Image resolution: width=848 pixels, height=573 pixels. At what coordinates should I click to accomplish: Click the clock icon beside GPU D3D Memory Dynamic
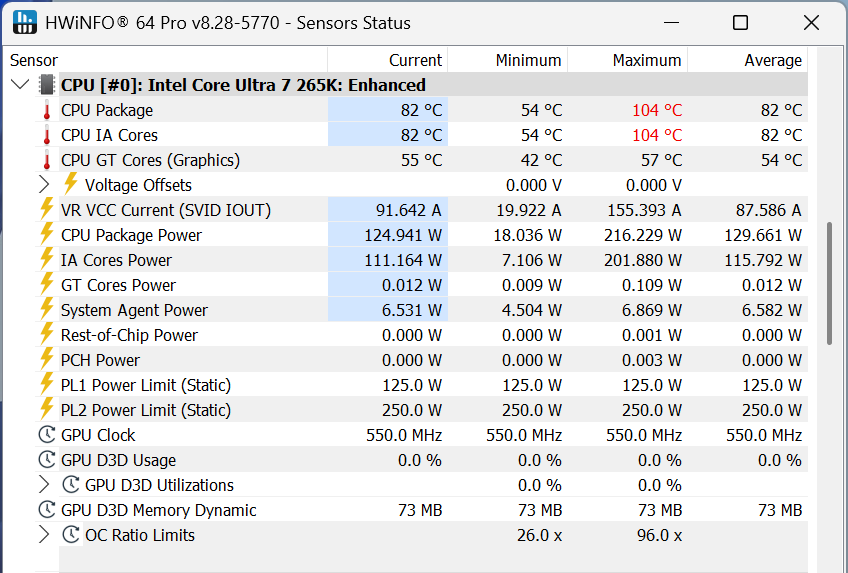(x=46, y=510)
